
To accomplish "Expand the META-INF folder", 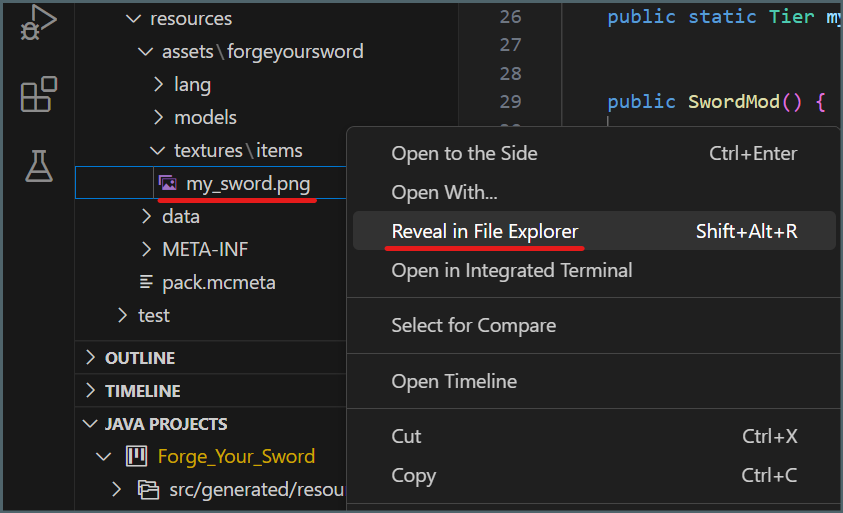I will click(x=146, y=249).
